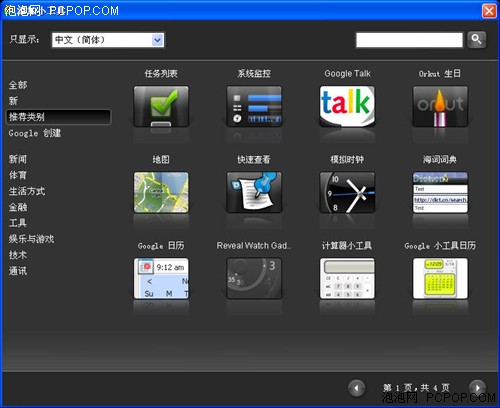Select the Reveal Watch Gadget icon
The height and width of the screenshot is (408, 500).
pyautogui.click(x=254, y=278)
